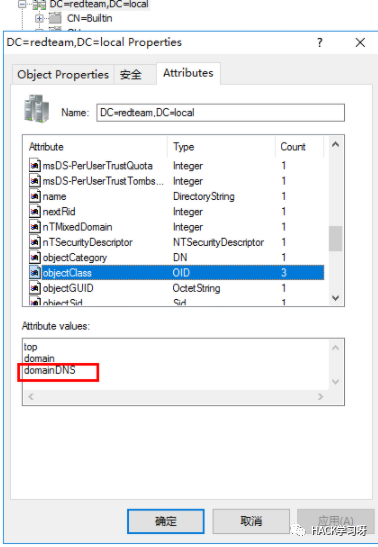This screenshot has width=378, height=547.
Task: Click the CN=Builtin folder icon in tree
Action: (x=55, y=18)
